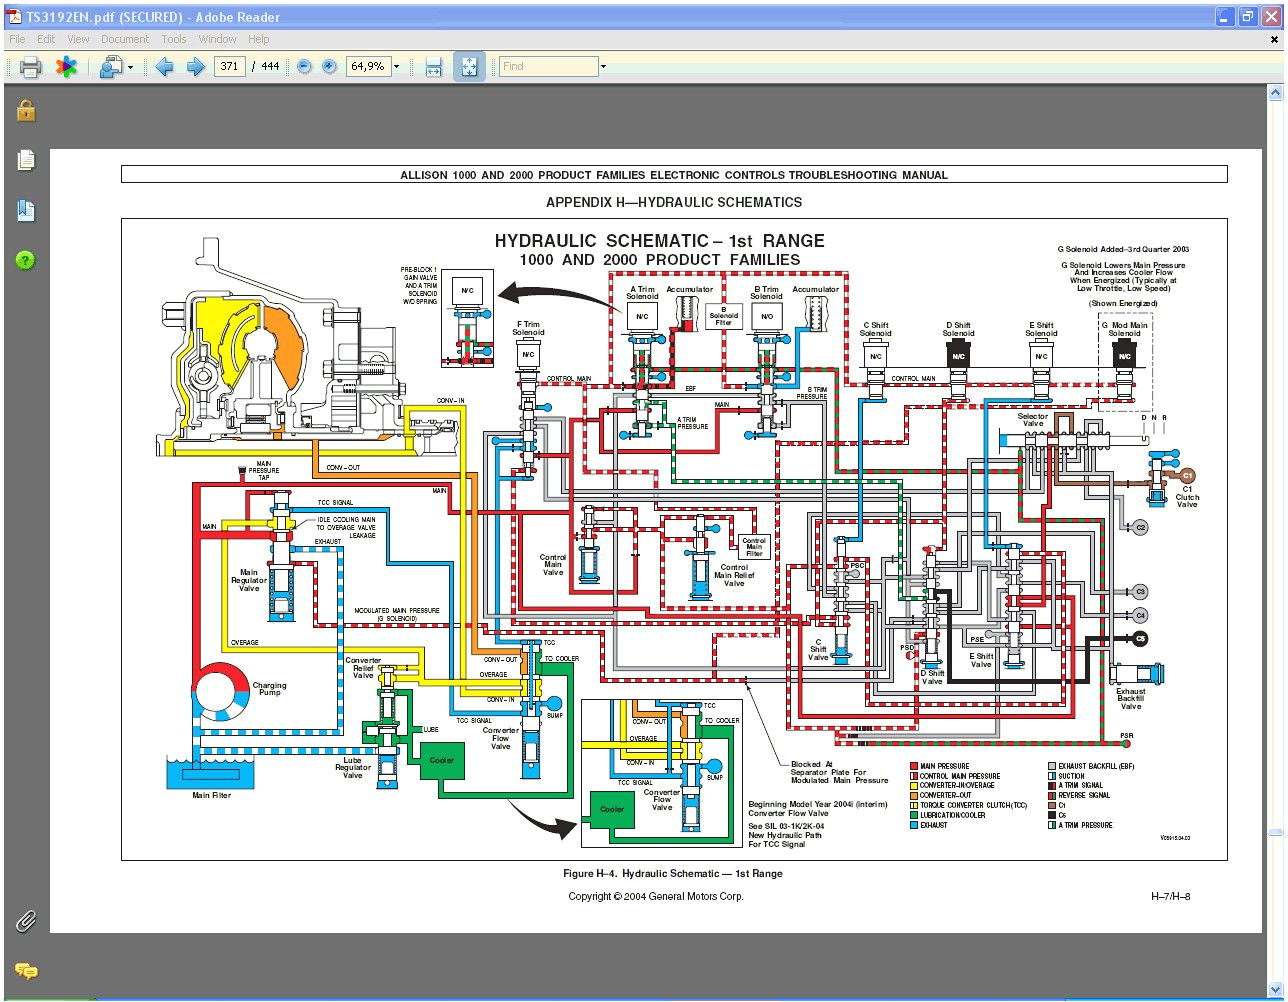This screenshot has height=1002, width=1288.
Task: Toggle the Adobe collaboration pinwheel icon
Action: [65, 66]
